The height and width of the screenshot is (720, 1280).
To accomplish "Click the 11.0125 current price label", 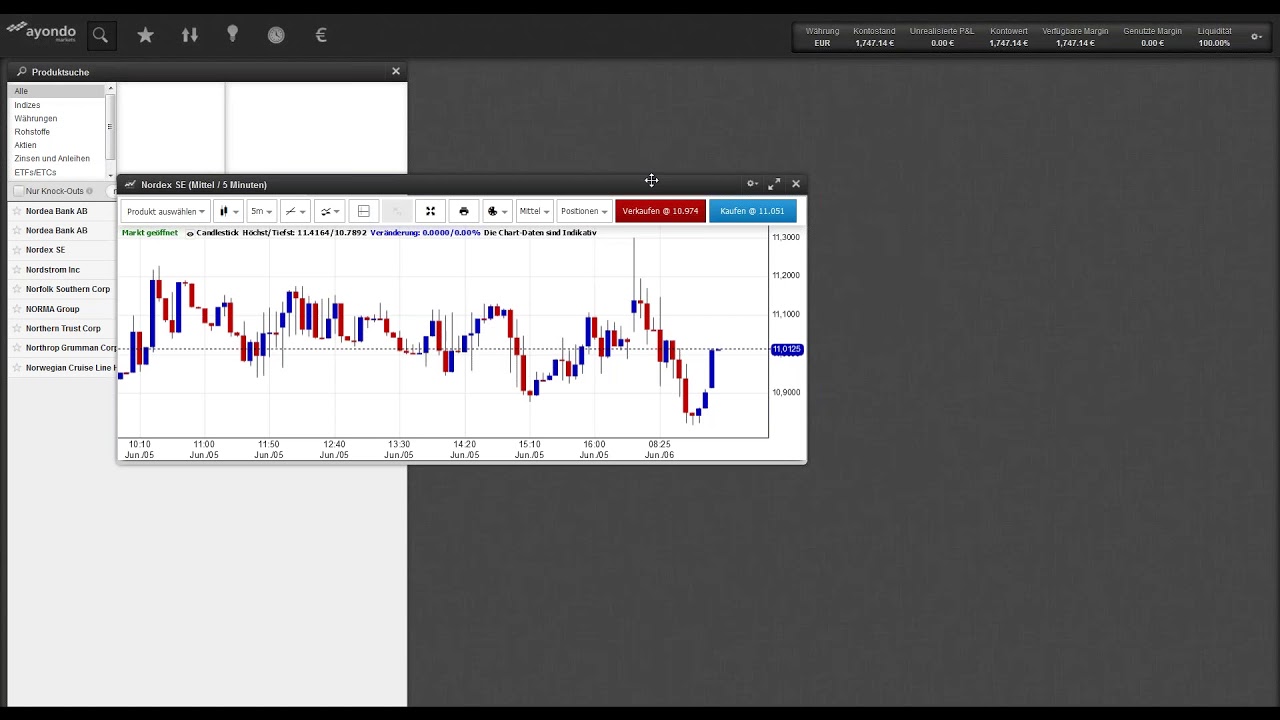I will tap(787, 349).
